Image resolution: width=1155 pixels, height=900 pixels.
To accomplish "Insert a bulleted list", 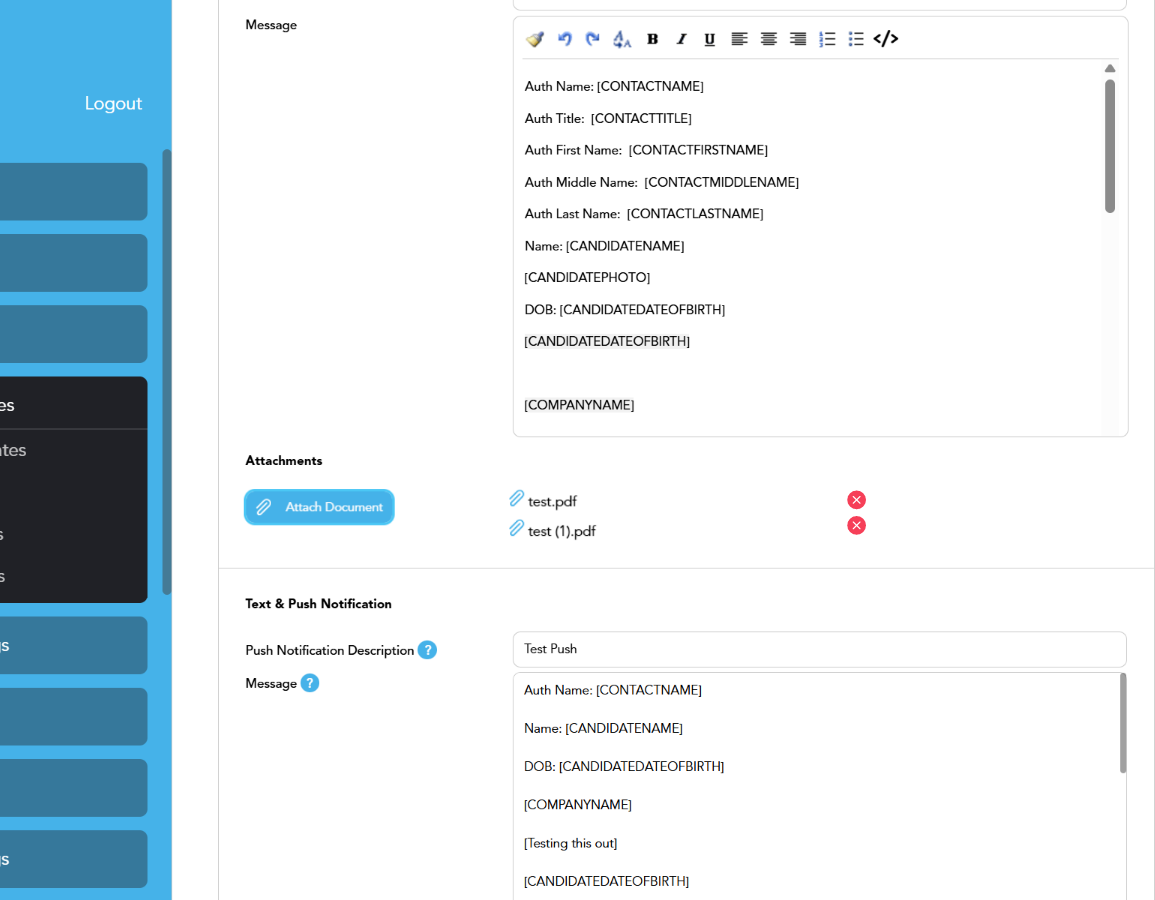I will pos(856,39).
